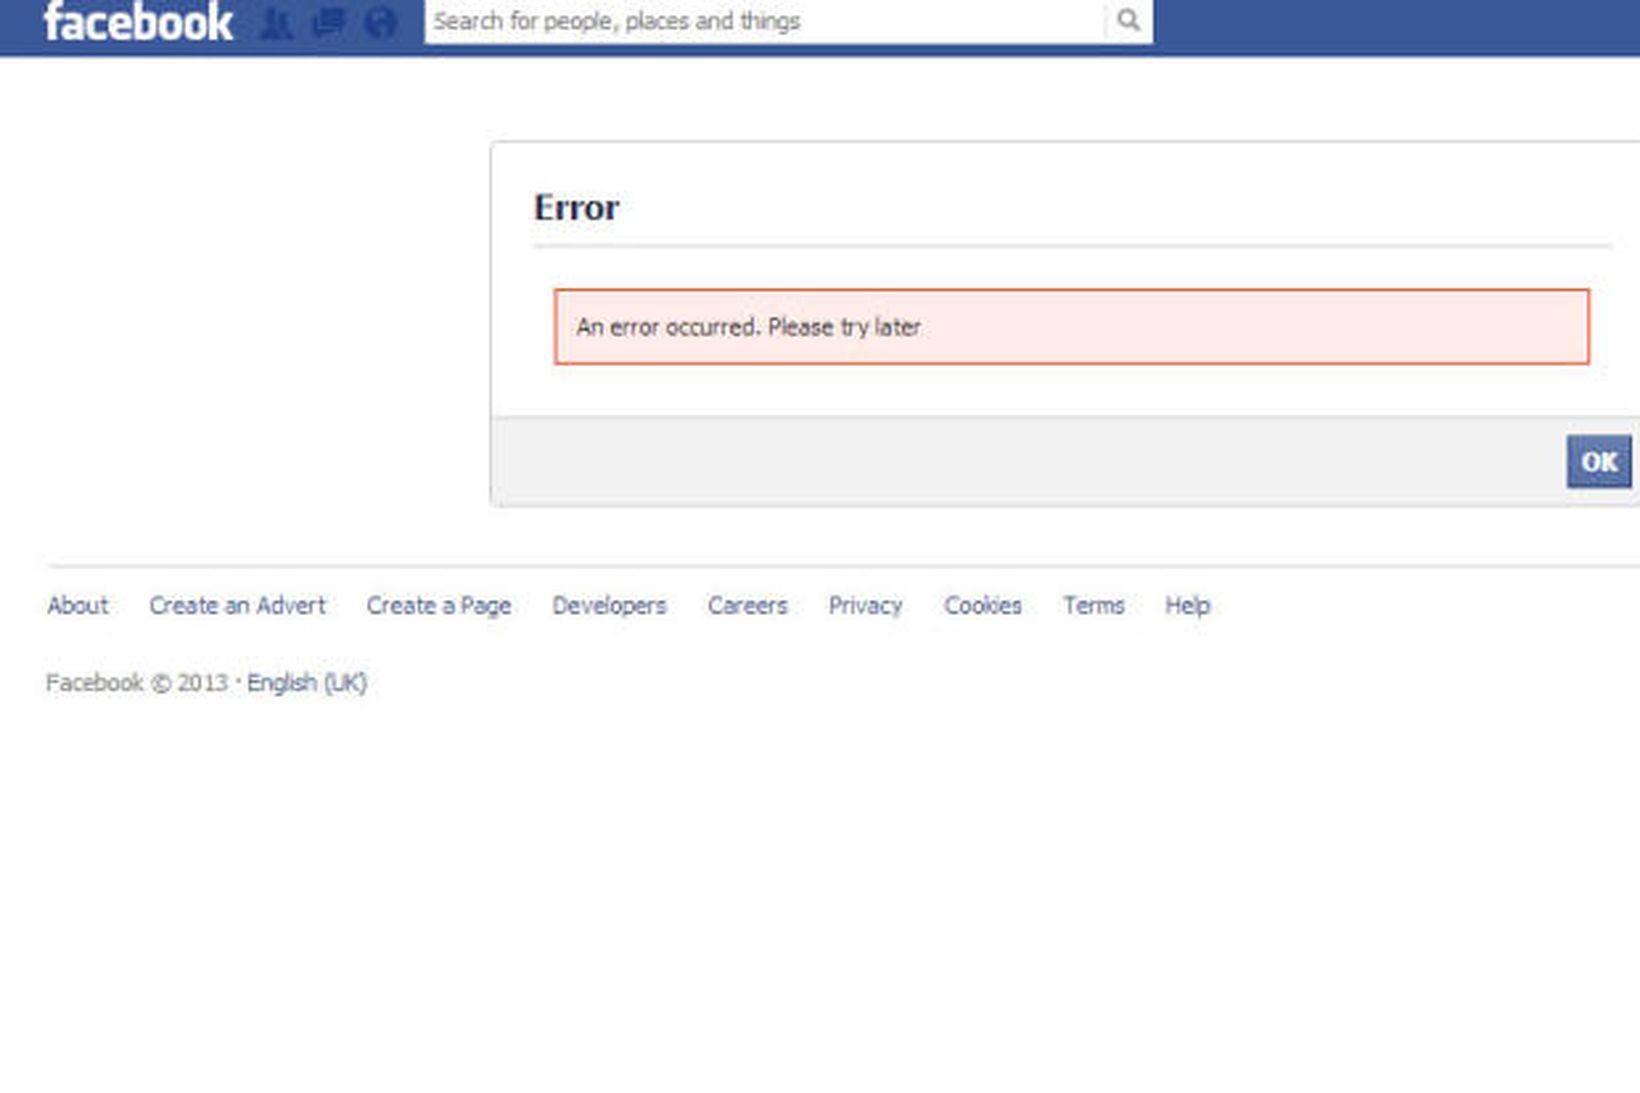The width and height of the screenshot is (1640, 1093).
Task: Open friend requests icon
Action: [276, 22]
